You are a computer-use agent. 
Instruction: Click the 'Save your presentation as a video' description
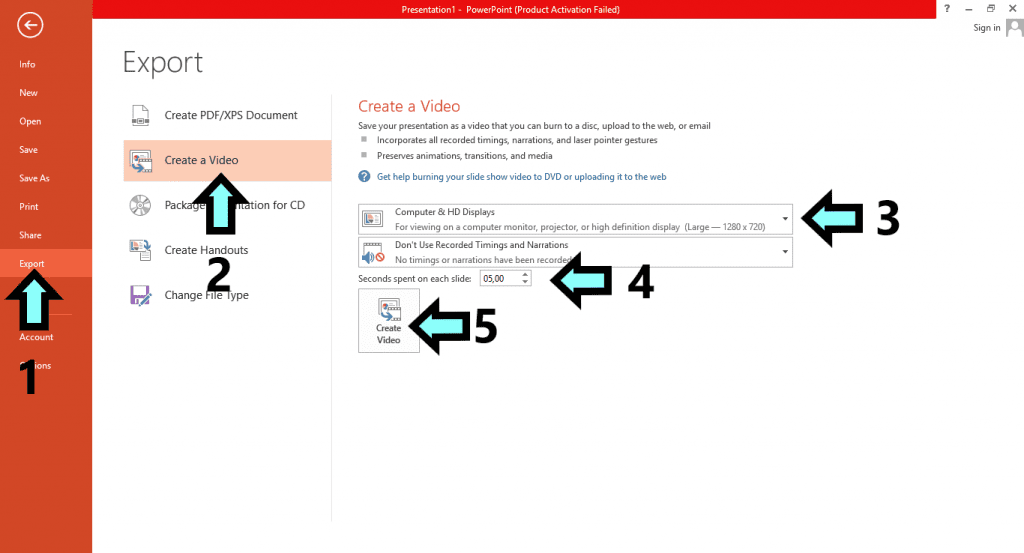534,125
